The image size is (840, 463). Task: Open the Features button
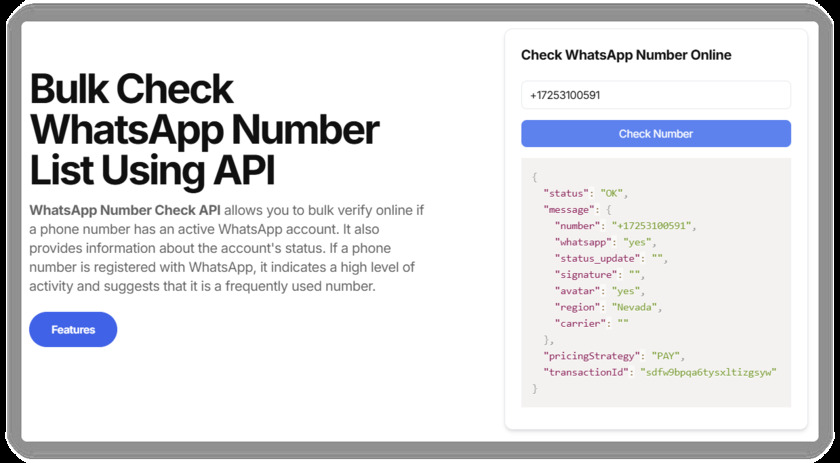[73, 330]
